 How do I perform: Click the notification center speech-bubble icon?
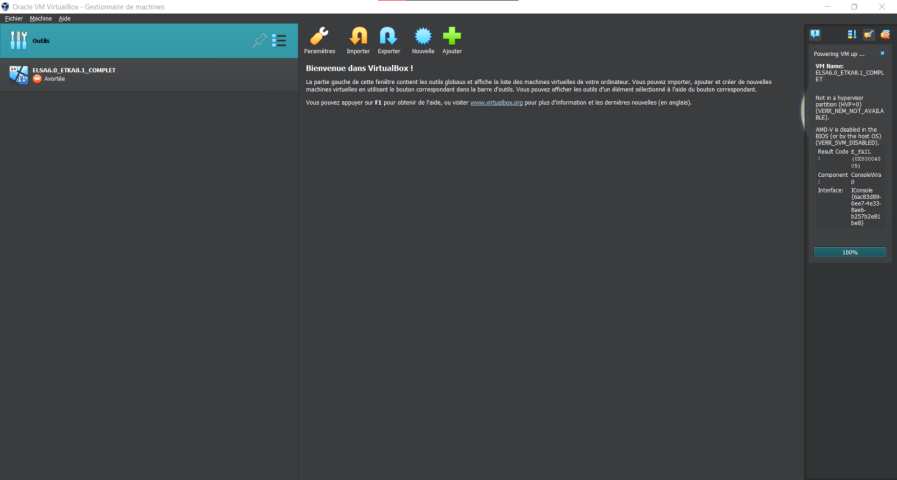pos(815,34)
